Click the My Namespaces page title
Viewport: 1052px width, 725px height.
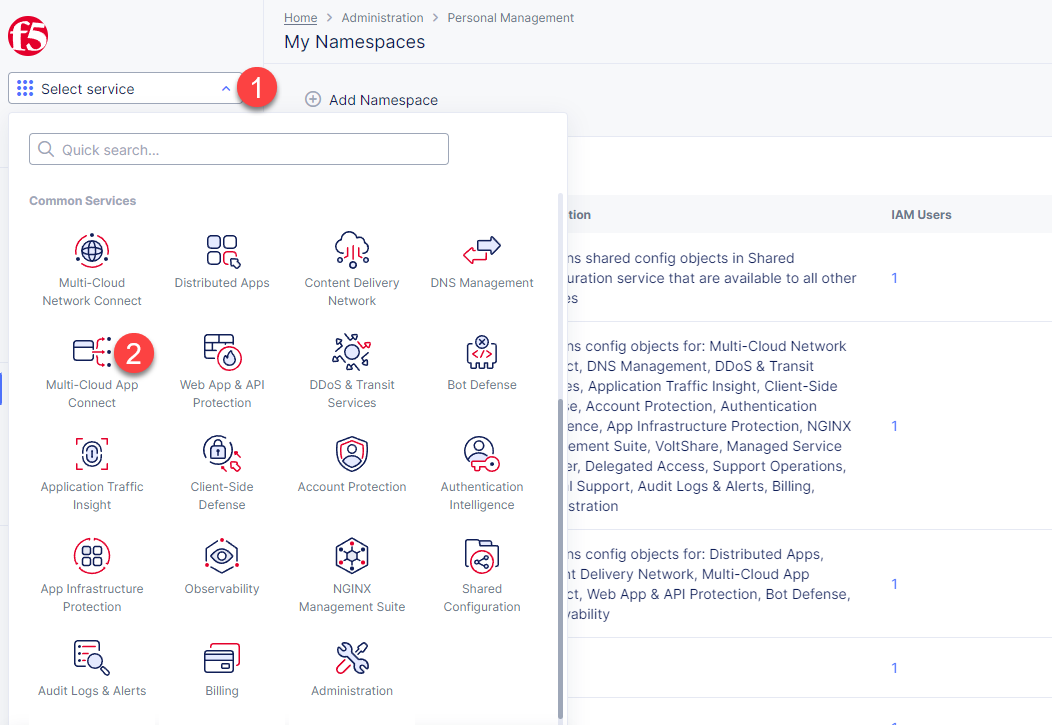(354, 42)
